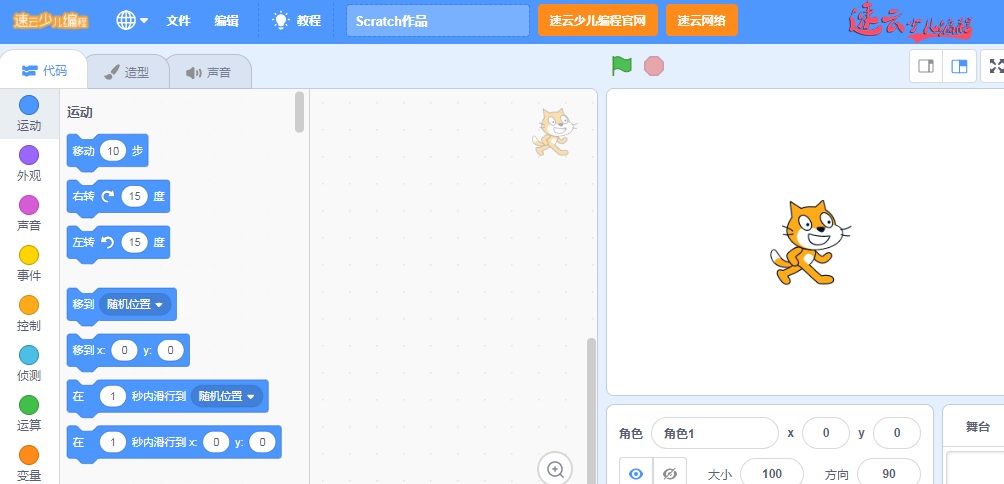Open the 编辑 menu
This screenshot has width=1004, height=484.
coord(227,20)
